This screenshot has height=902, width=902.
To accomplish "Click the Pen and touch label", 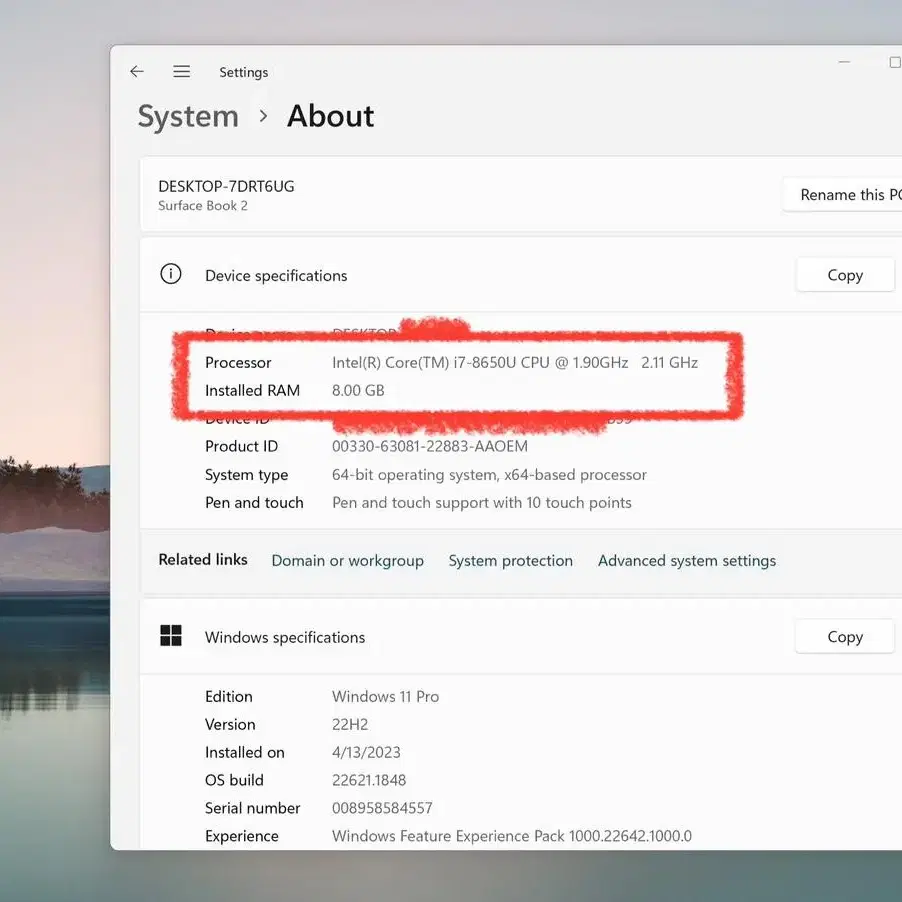I will [x=254, y=503].
